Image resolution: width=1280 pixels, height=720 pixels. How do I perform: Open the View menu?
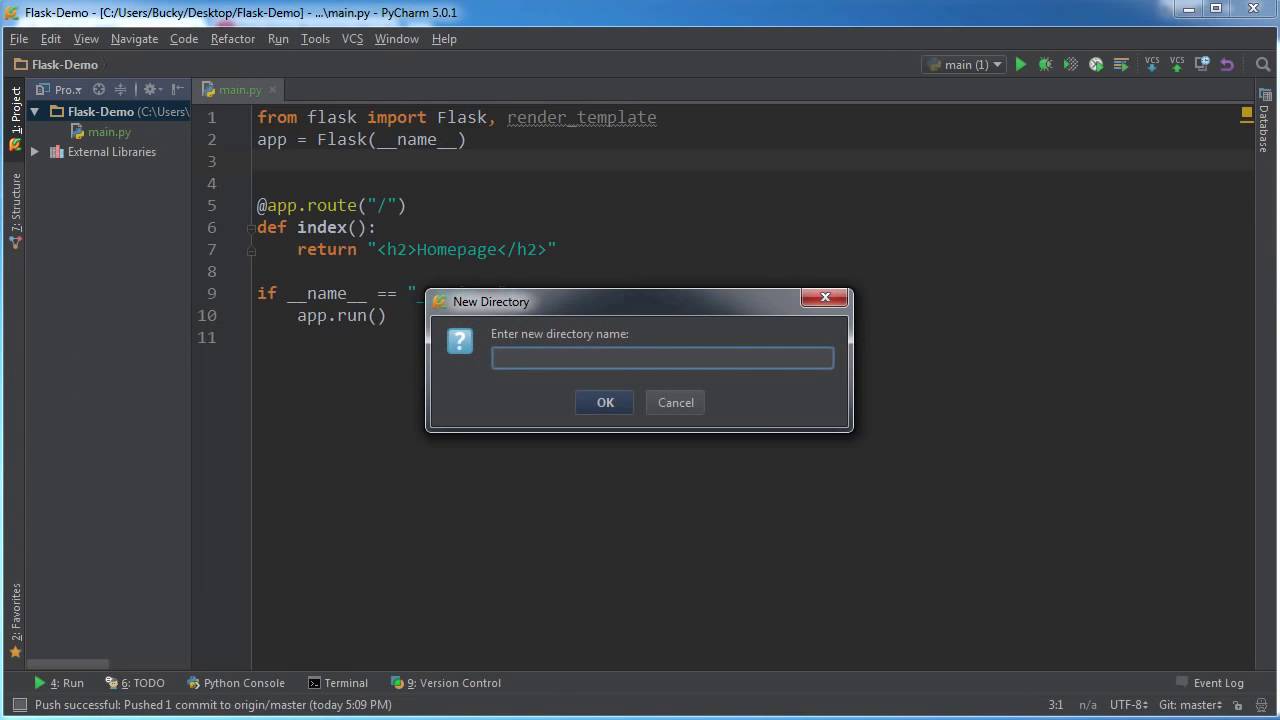click(x=86, y=39)
